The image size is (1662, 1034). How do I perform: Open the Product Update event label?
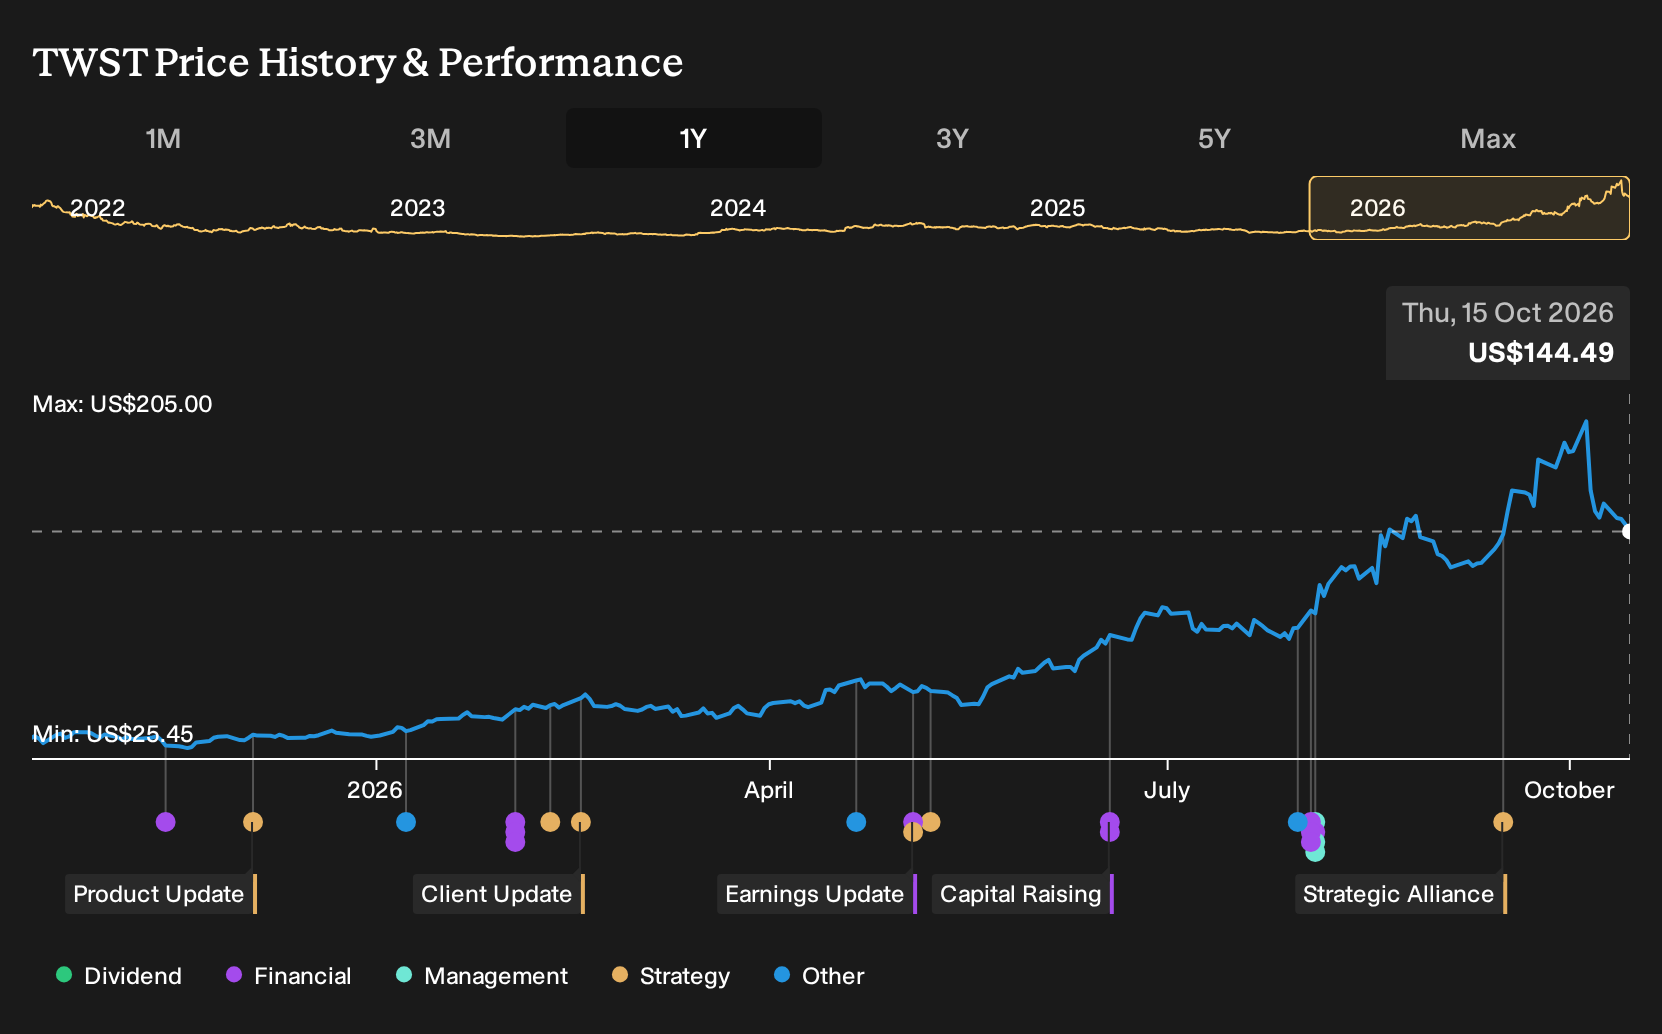coord(161,894)
